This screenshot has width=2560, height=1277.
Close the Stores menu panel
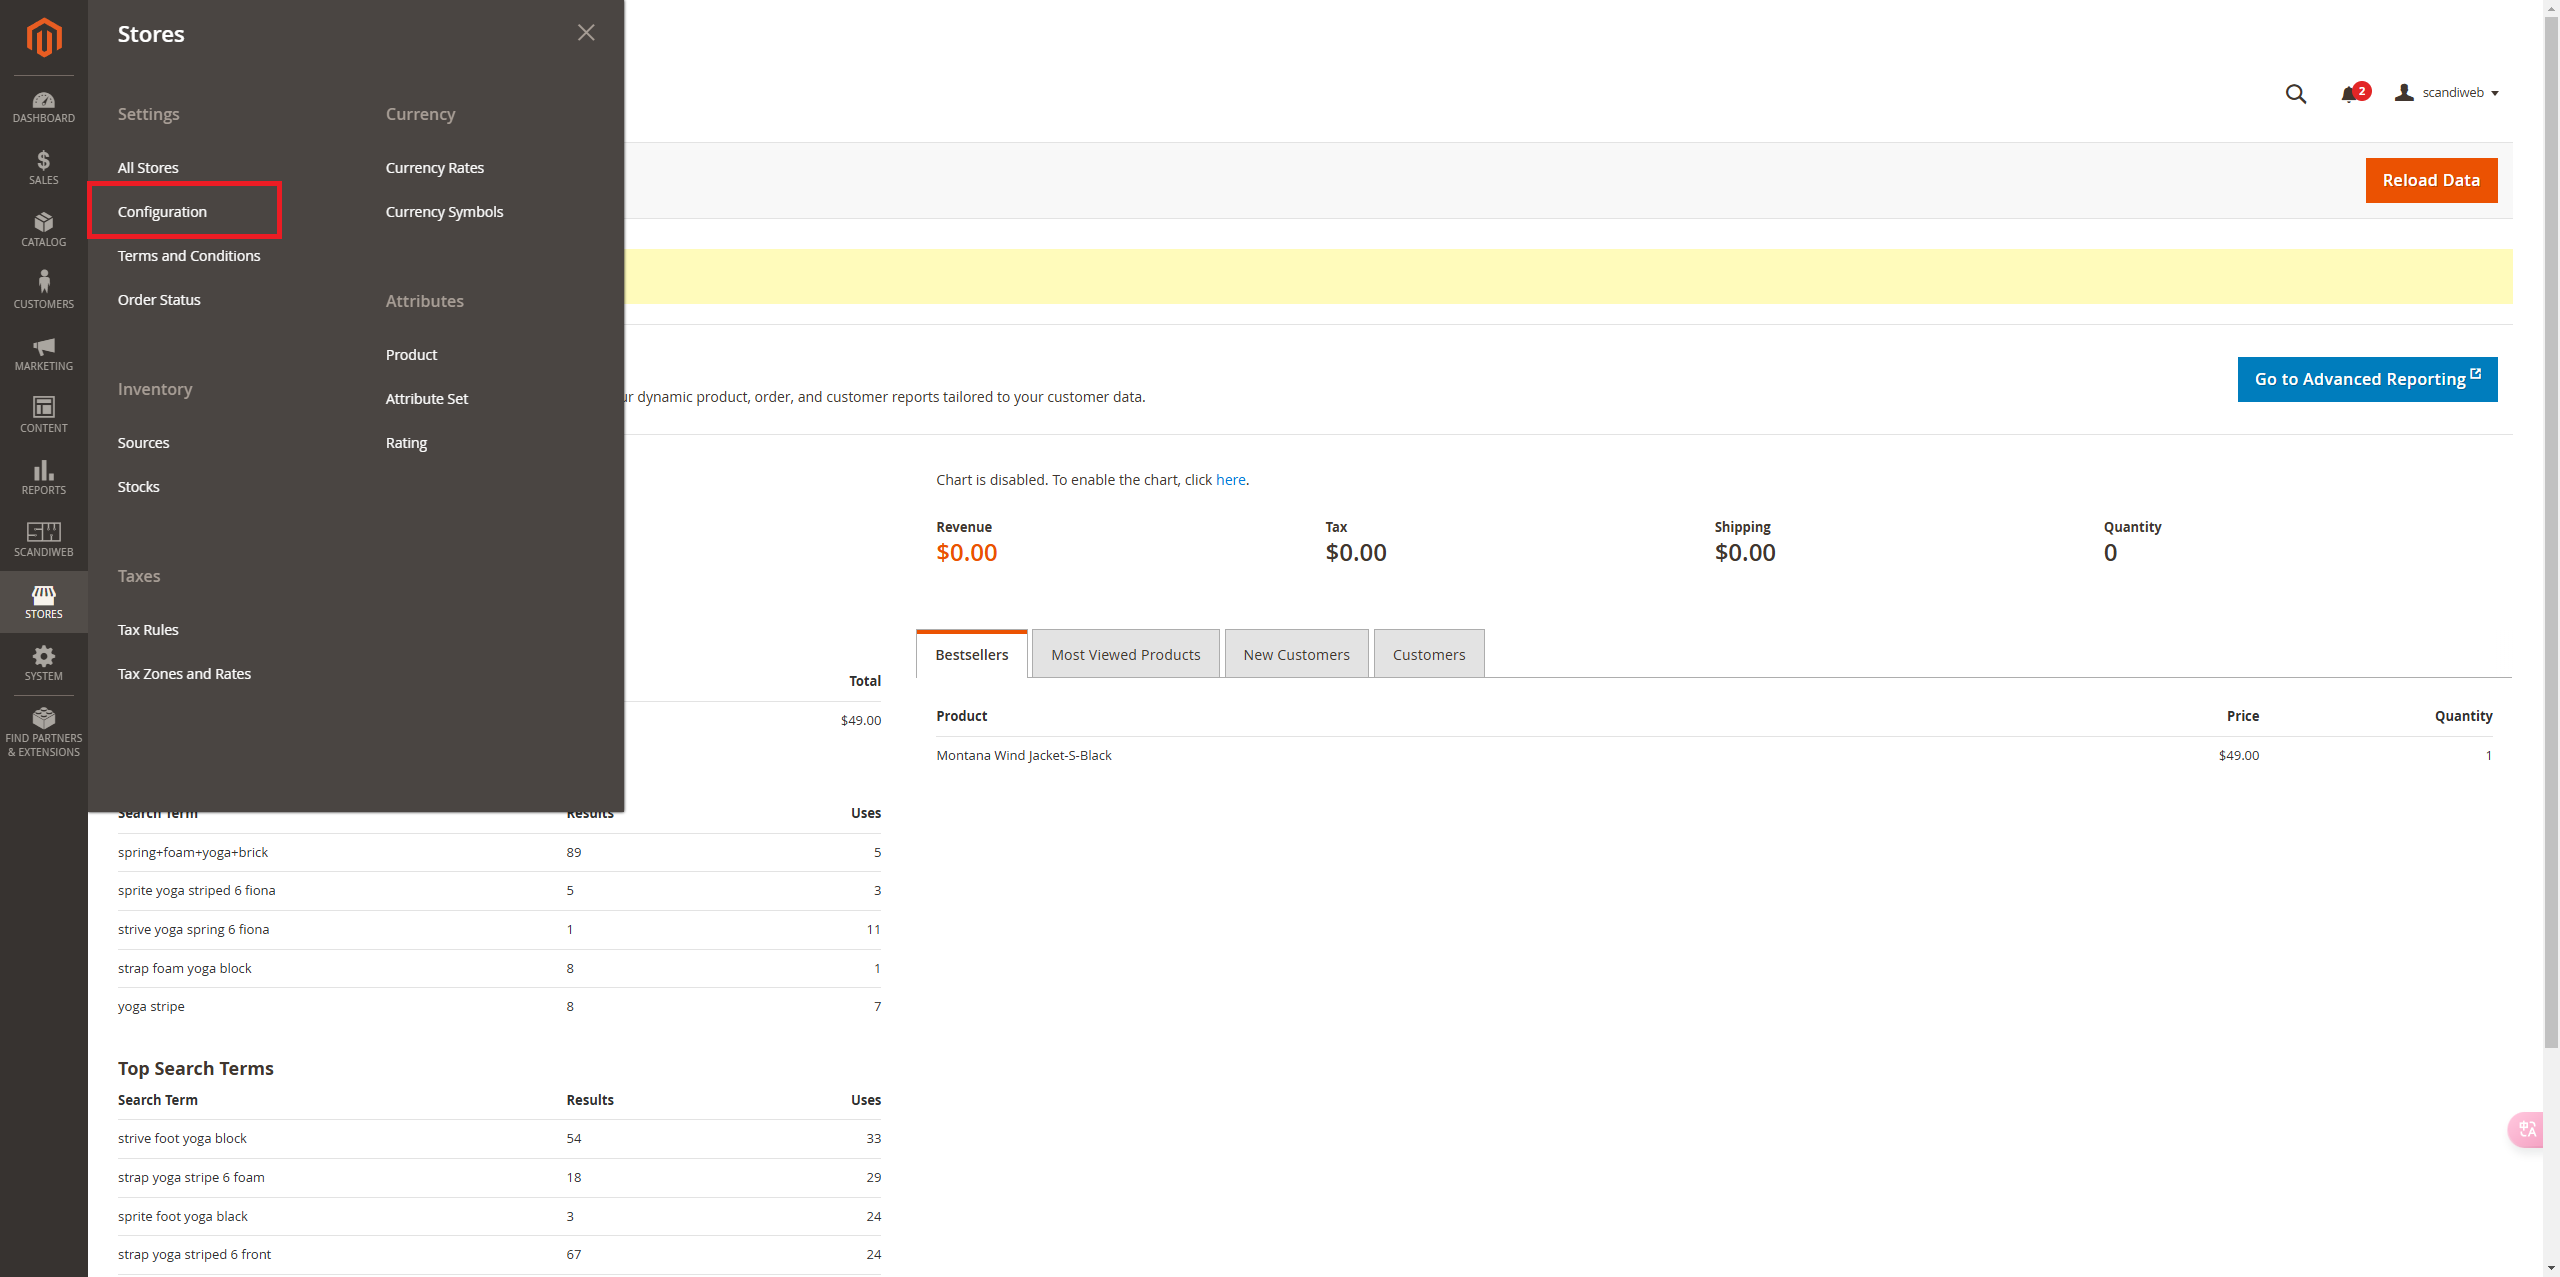click(x=586, y=33)
